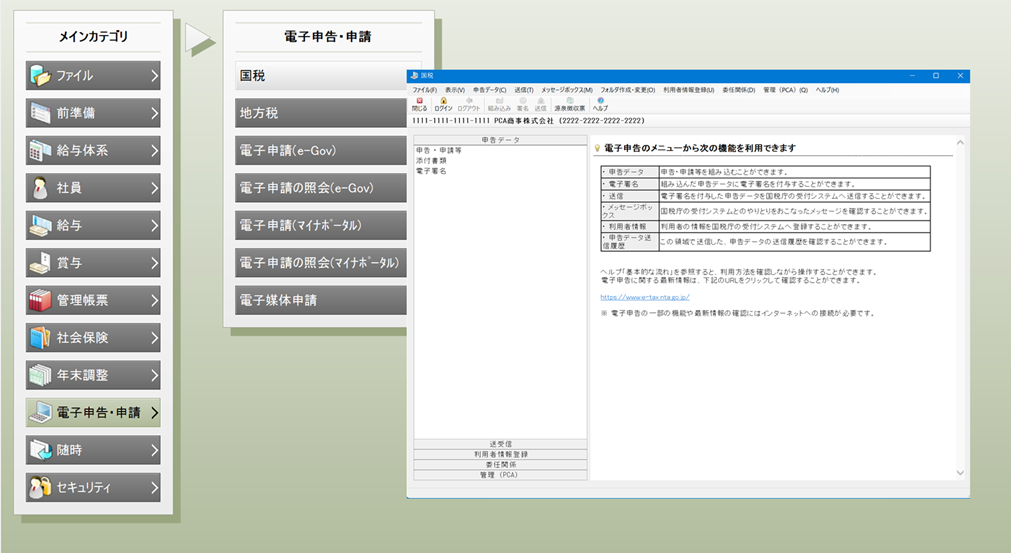Select 添付書類 in the tree
This screenshot has width=1011, height=553.
[x=431, y=160]
